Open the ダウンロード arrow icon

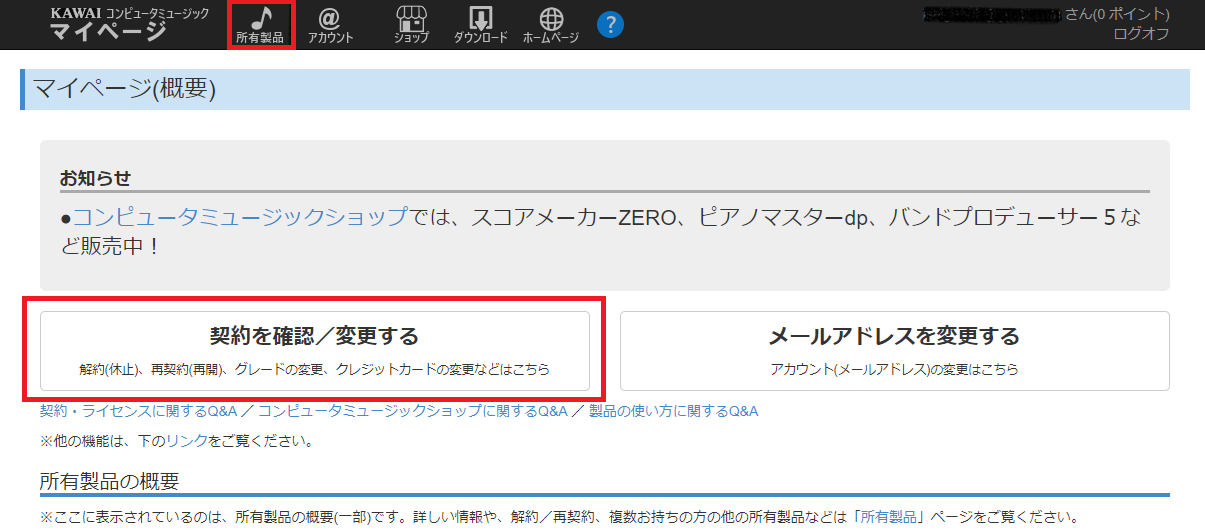tap(480, 25)
